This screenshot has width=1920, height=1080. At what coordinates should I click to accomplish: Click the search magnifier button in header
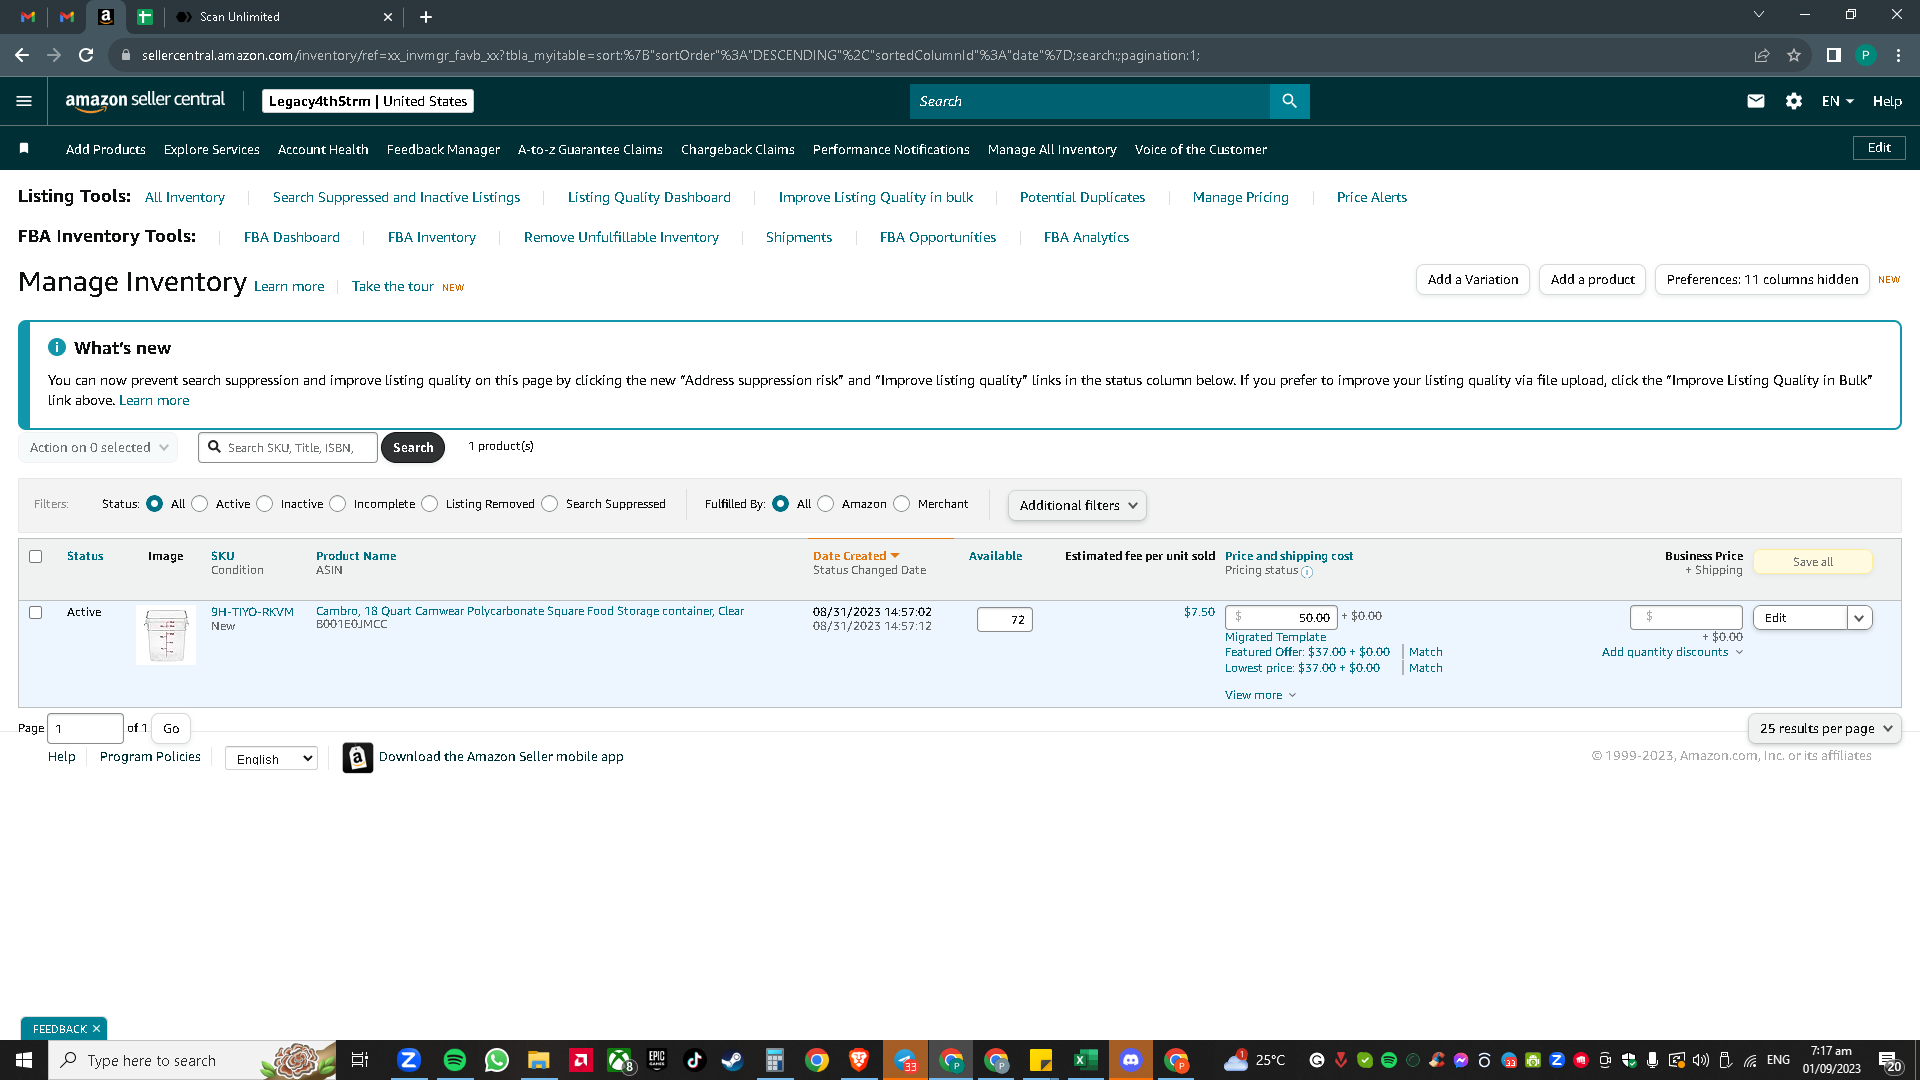pos(1289,101)
